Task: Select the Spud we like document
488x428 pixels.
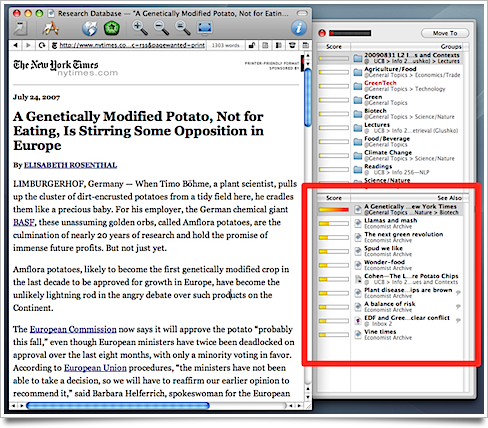Action: click(390, 251)
